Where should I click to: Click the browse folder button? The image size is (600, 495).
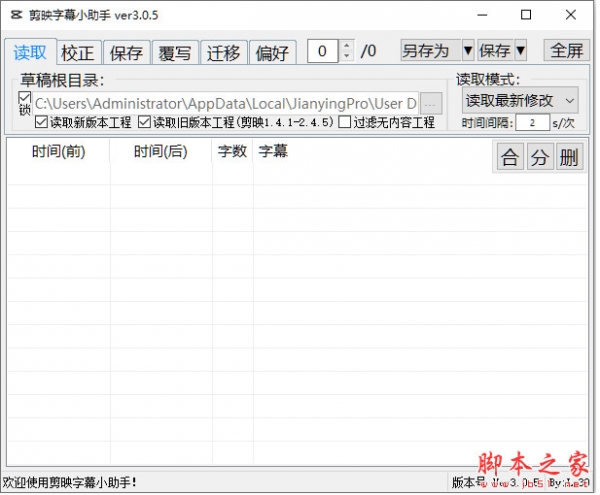(432, 104)
